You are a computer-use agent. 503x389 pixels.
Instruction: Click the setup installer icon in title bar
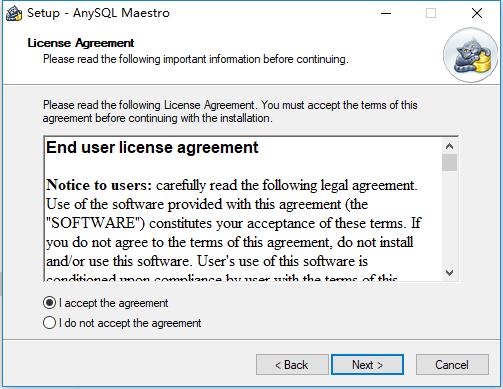point(14,13)
